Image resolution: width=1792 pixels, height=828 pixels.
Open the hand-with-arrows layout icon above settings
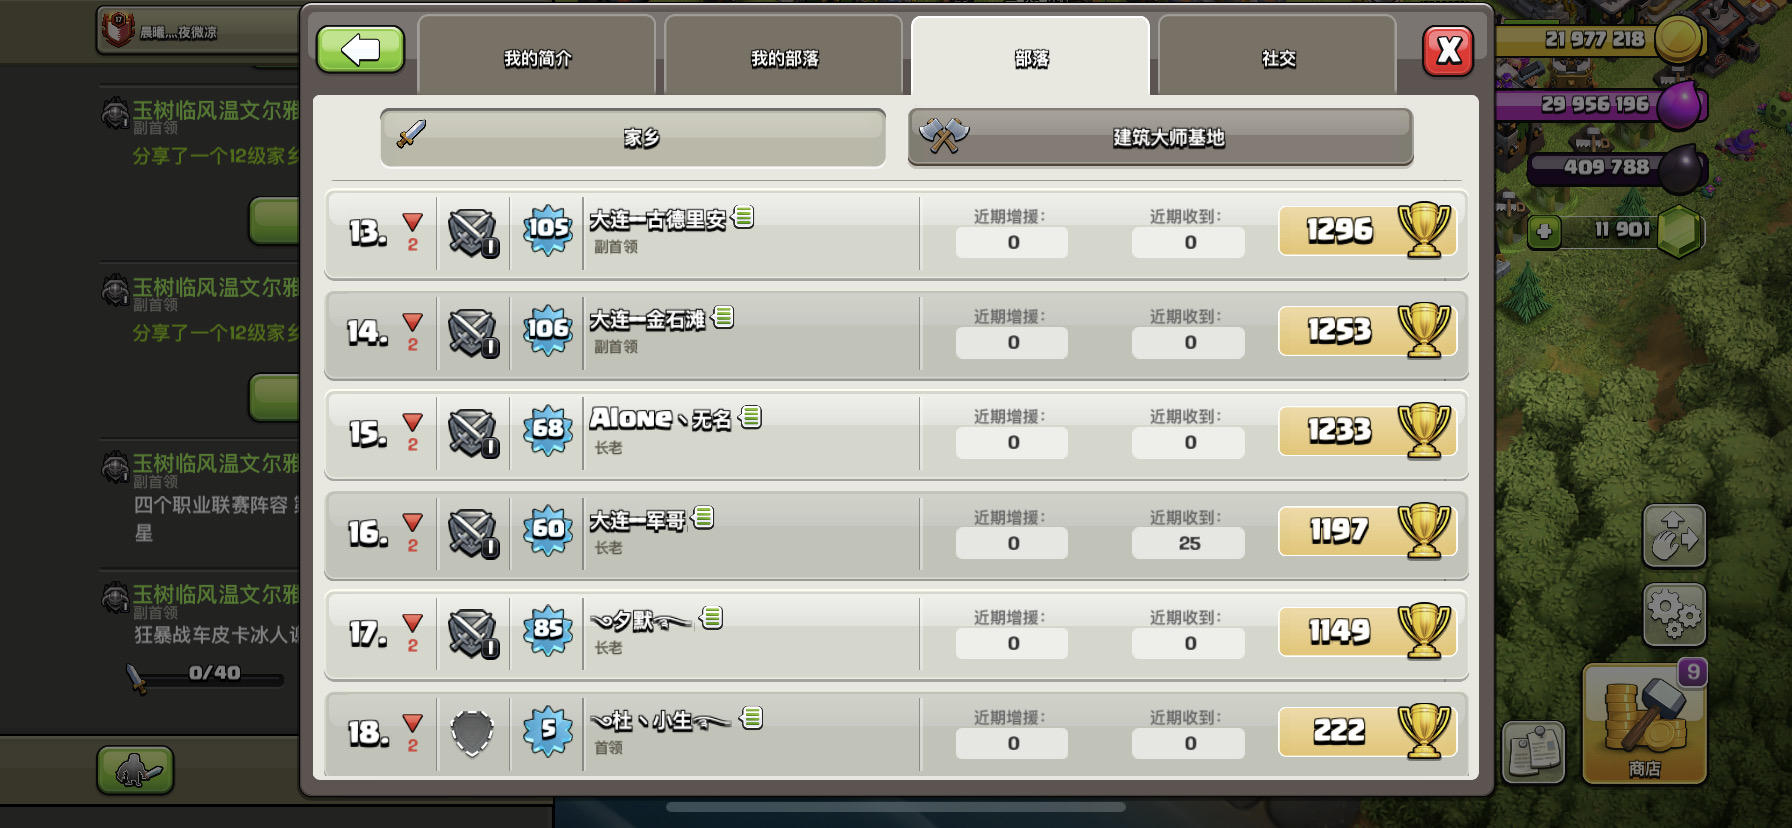coord(1674,536)
